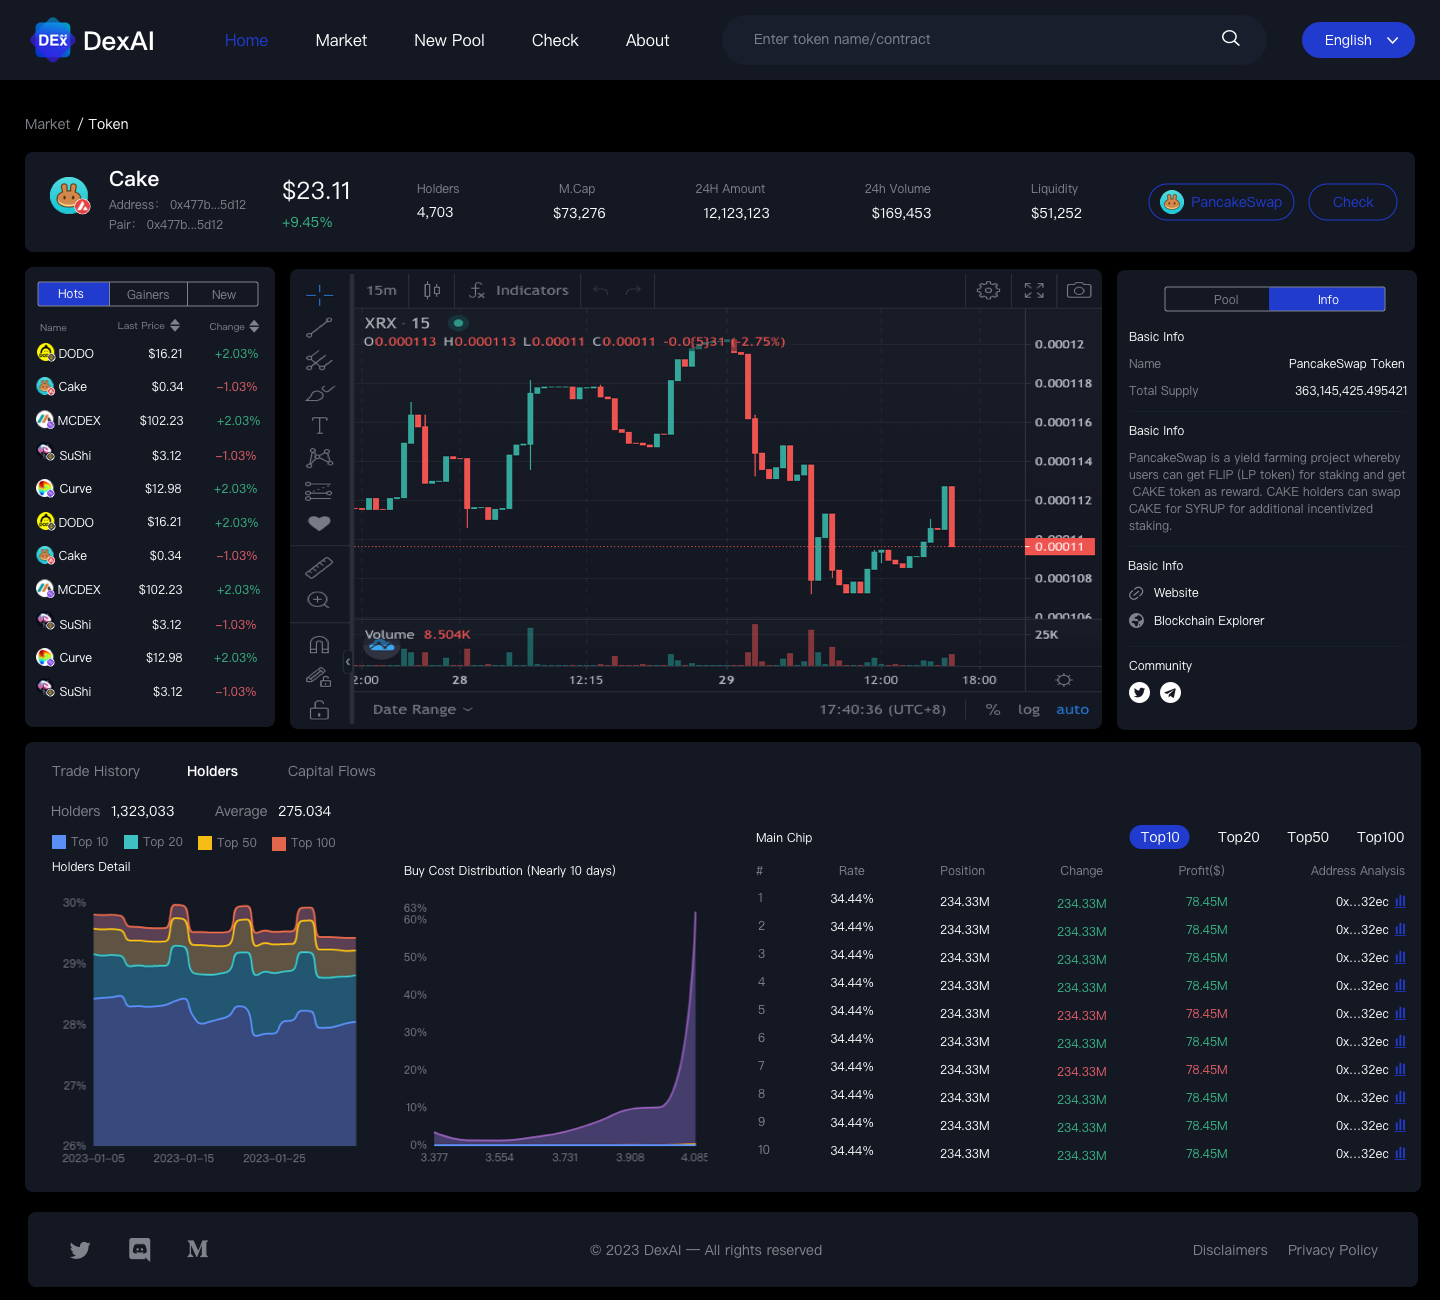Open chart settings gear in top toolbar
The width and height of the screenshot is (1440, 1300).
988,290
